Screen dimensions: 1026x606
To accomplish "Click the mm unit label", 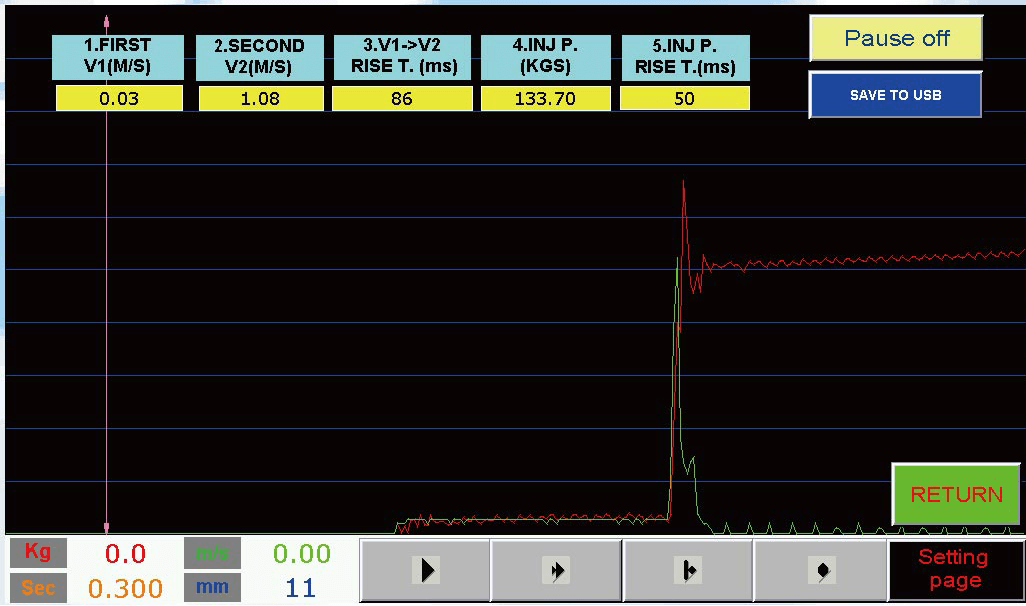I will (x=212, y=588).
